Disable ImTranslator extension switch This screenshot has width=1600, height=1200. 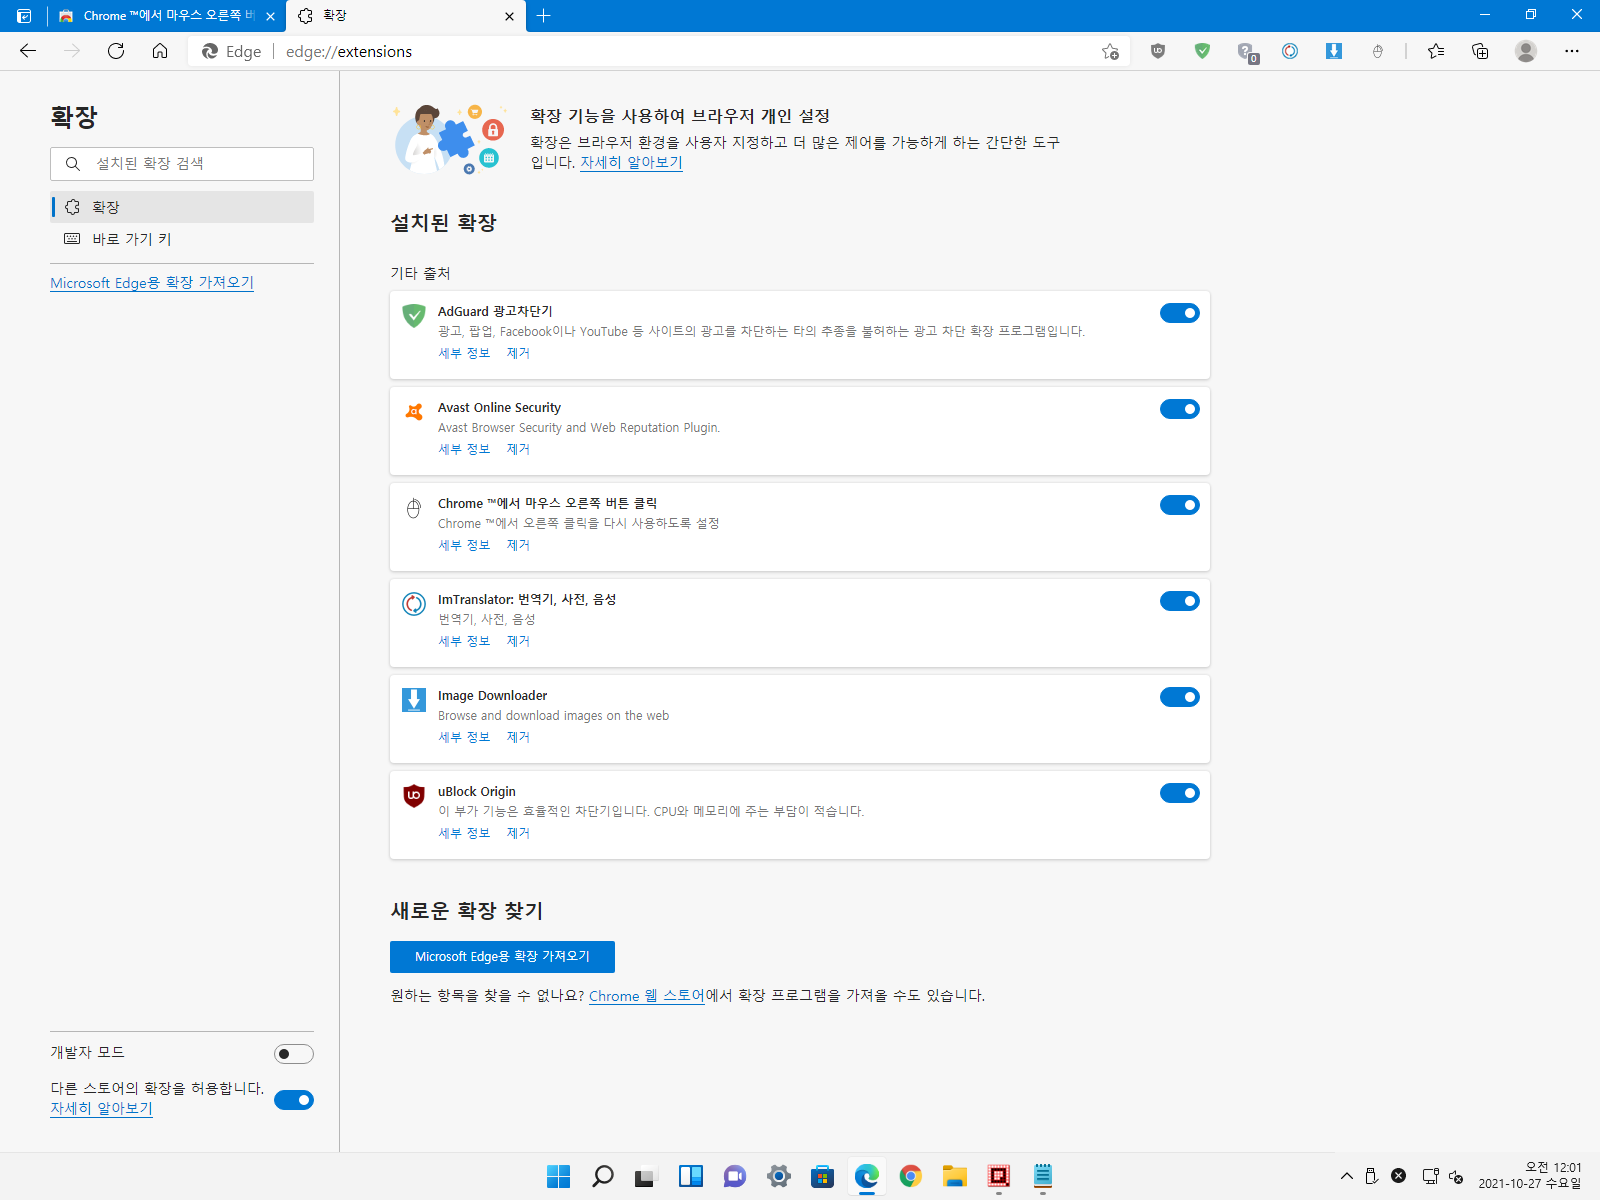(x=1180, y=601)
